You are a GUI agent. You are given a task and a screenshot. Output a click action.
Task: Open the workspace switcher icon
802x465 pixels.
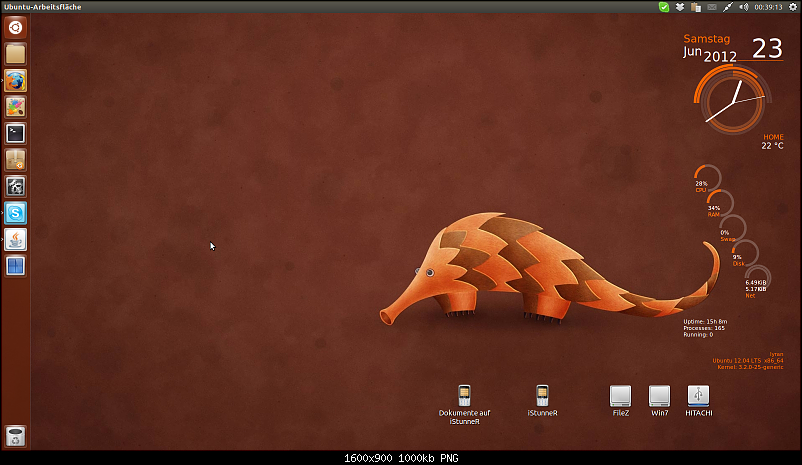point(15,267)
